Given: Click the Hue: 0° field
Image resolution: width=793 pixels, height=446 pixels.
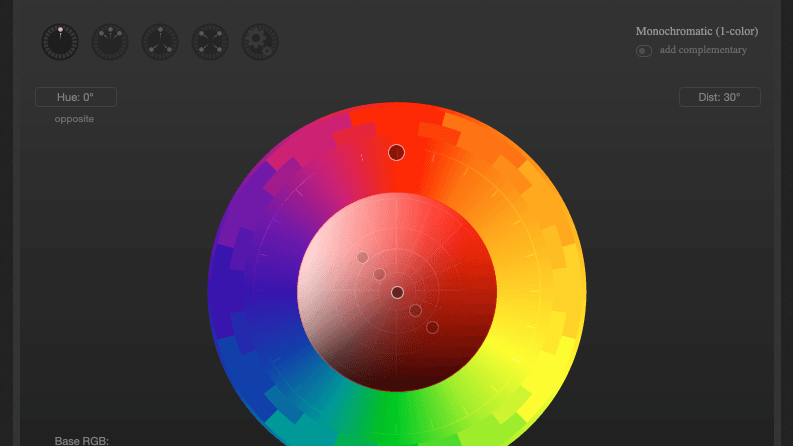Looking at the screenshot, I should [76, 97].
